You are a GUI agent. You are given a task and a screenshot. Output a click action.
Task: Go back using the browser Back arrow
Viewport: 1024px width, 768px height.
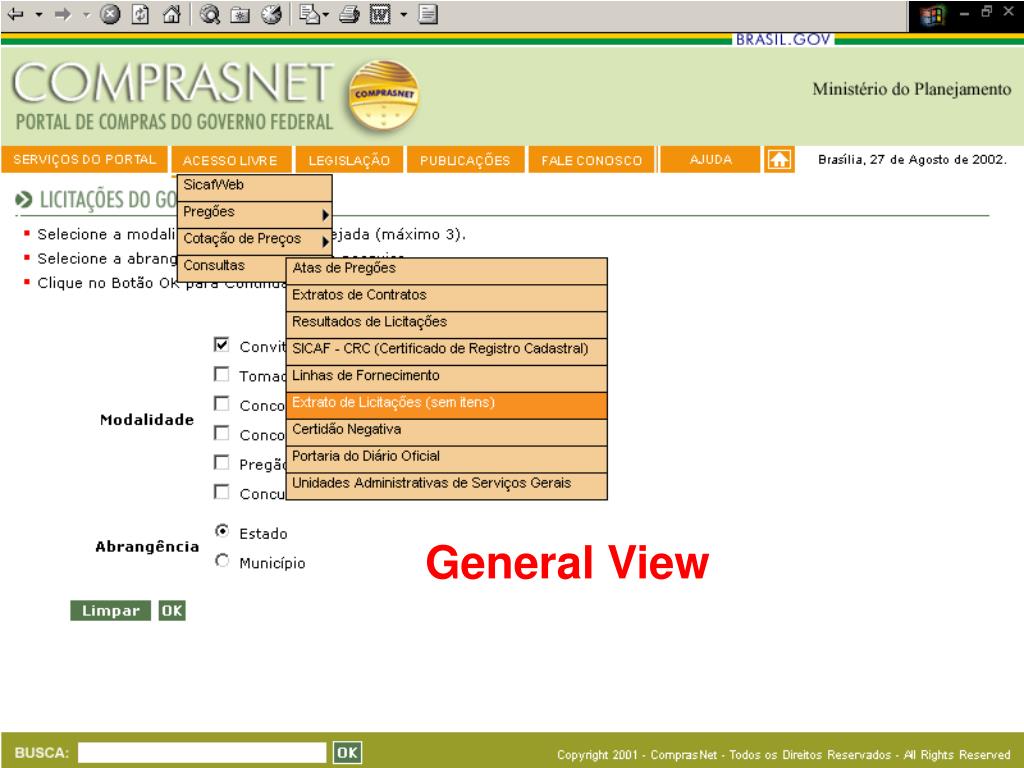click(15, 14)
